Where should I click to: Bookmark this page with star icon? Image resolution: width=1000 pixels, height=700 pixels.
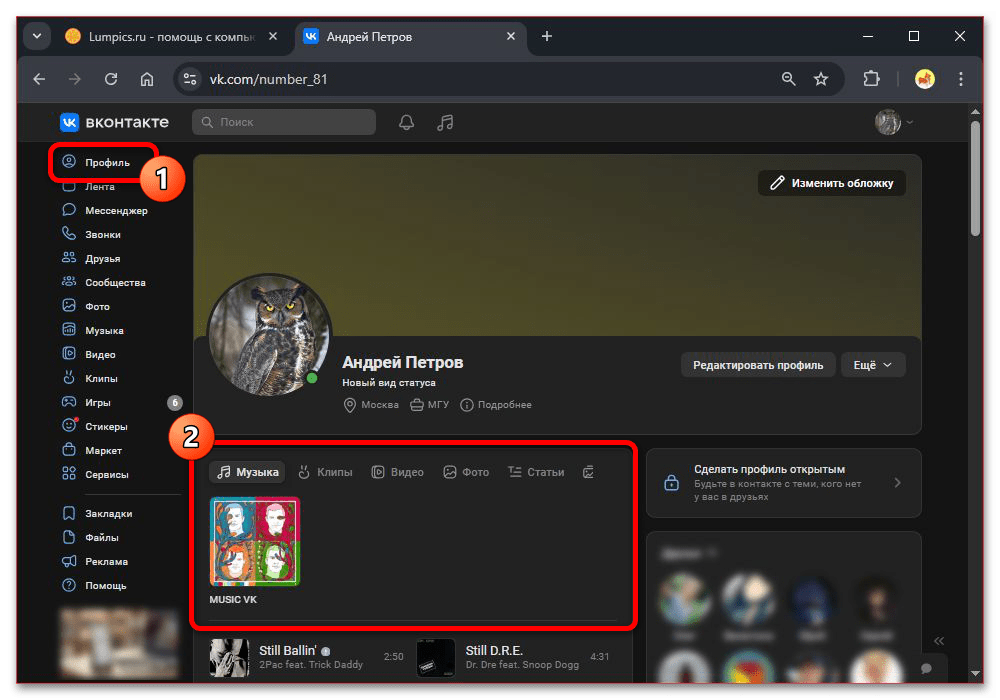pyautogui.click(x=821, y=79)
